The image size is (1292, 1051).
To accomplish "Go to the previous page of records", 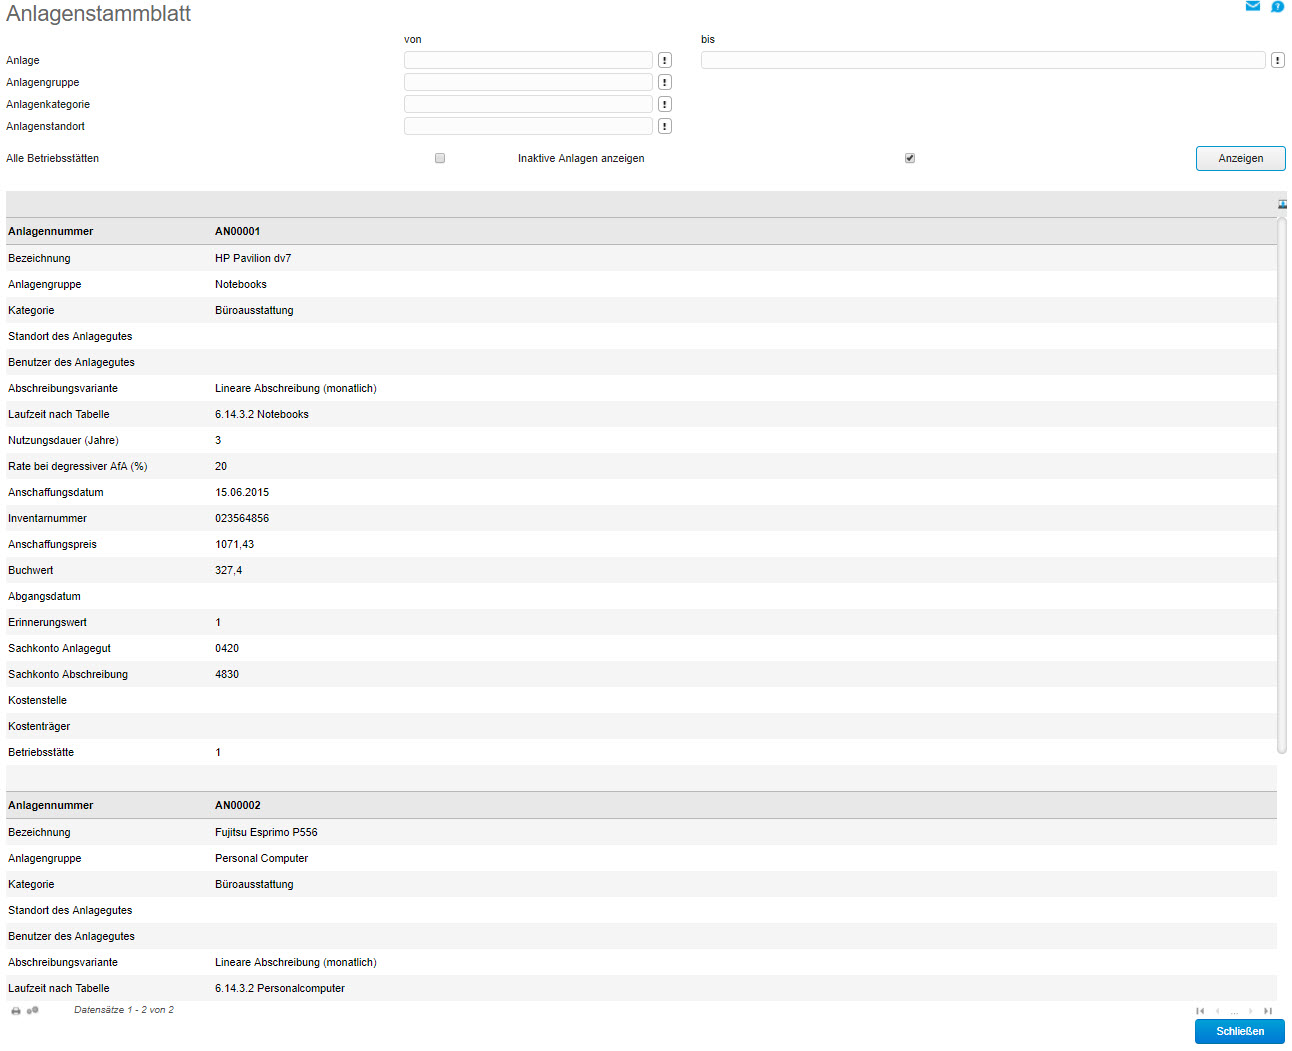I will 1217,1011.
